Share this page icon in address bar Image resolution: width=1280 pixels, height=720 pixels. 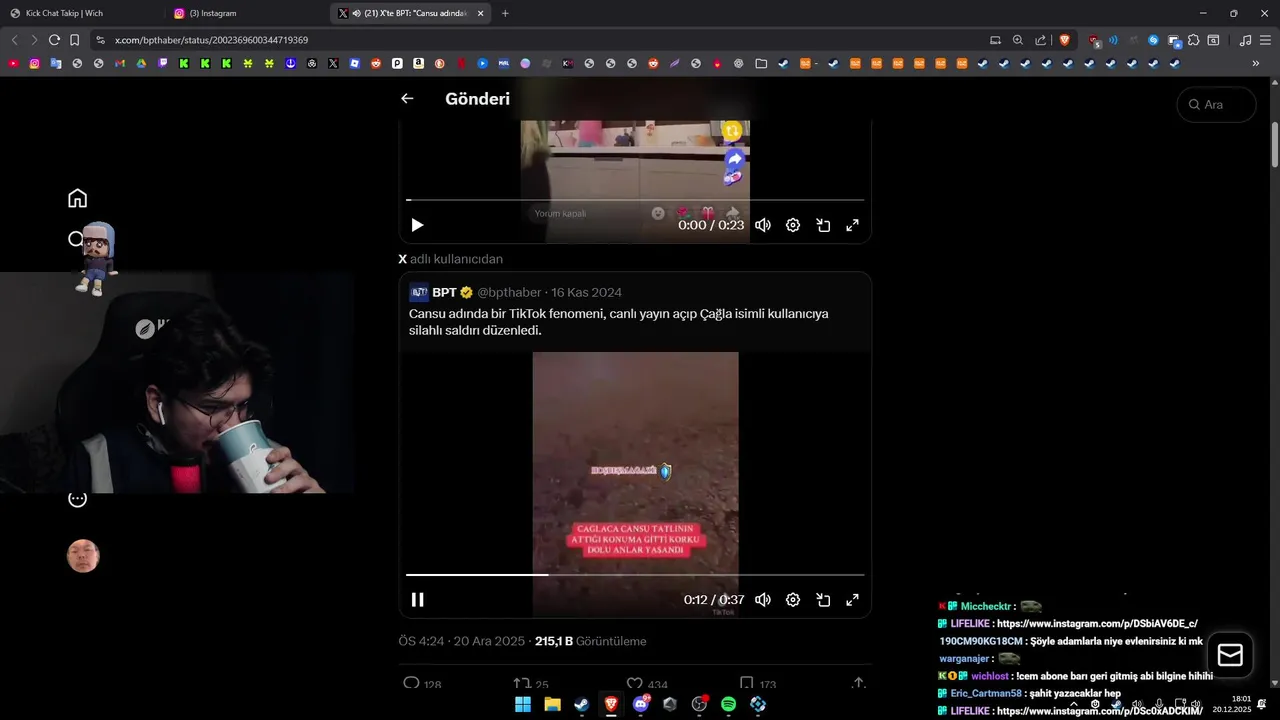pyautogui.click(x=1041, y=40)
